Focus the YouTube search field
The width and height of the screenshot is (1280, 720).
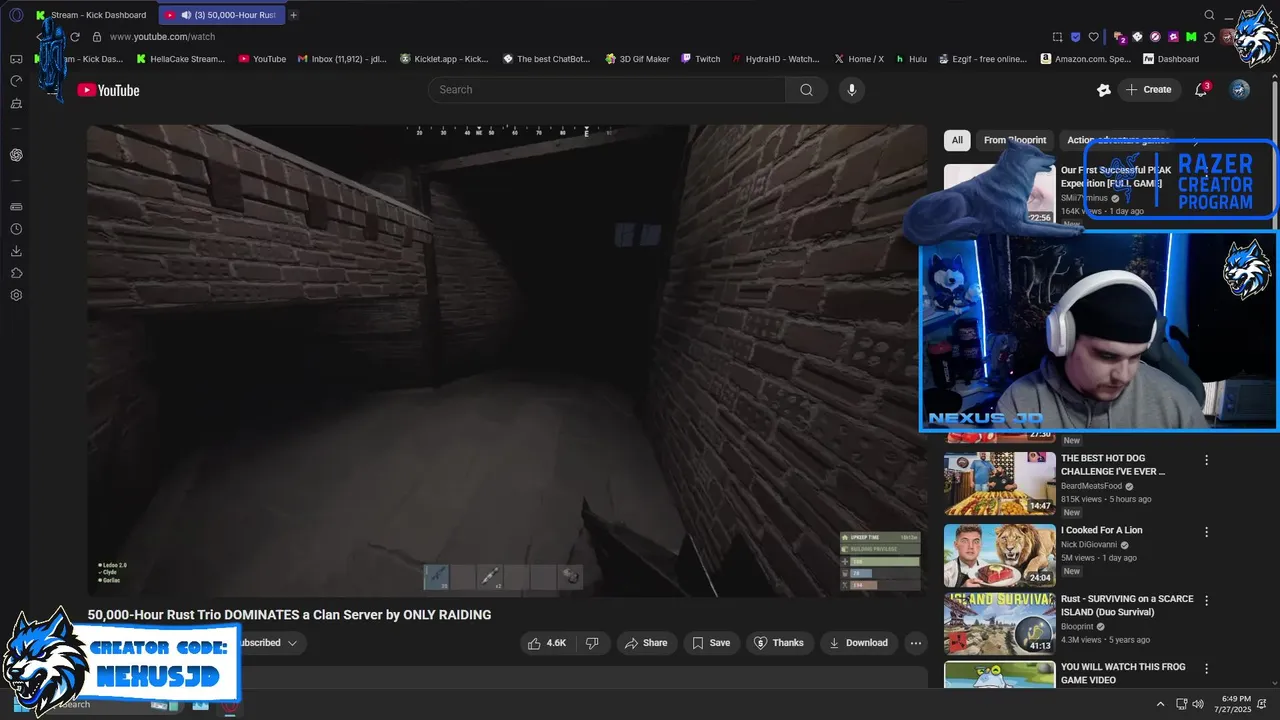tap(607, 90)
